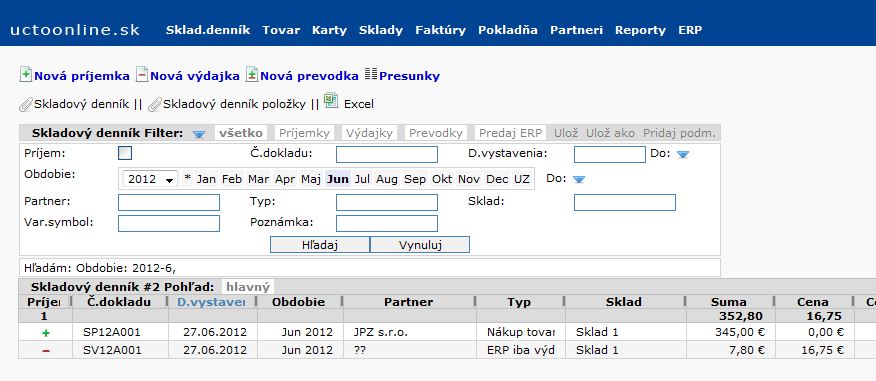
Task: Click the Nová prevodka icon
Action: [x=252, y=74]
